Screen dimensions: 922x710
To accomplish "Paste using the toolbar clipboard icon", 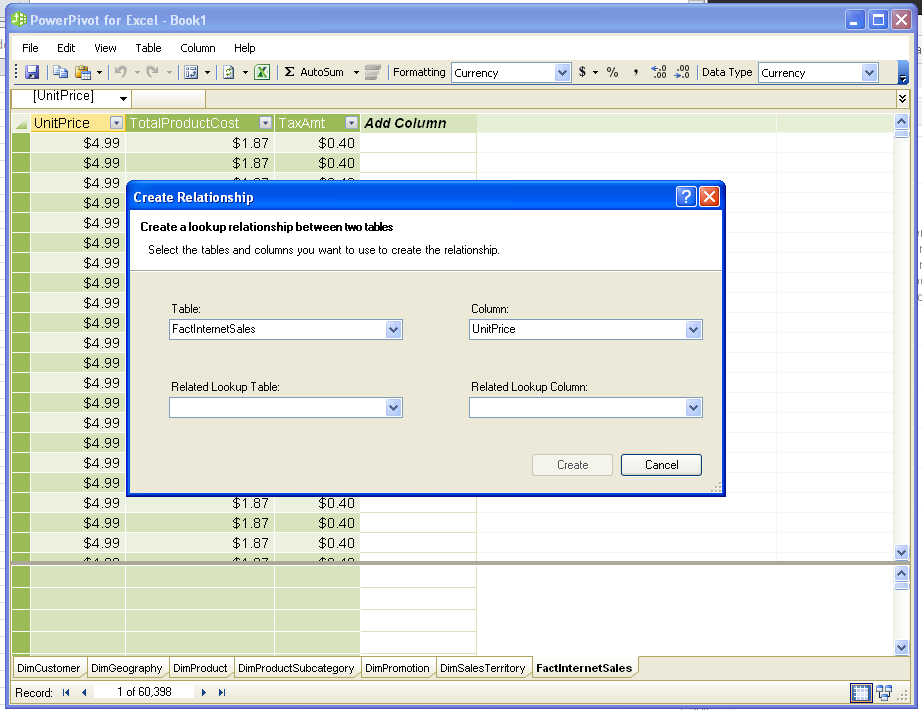I will (x=83, y=72).
